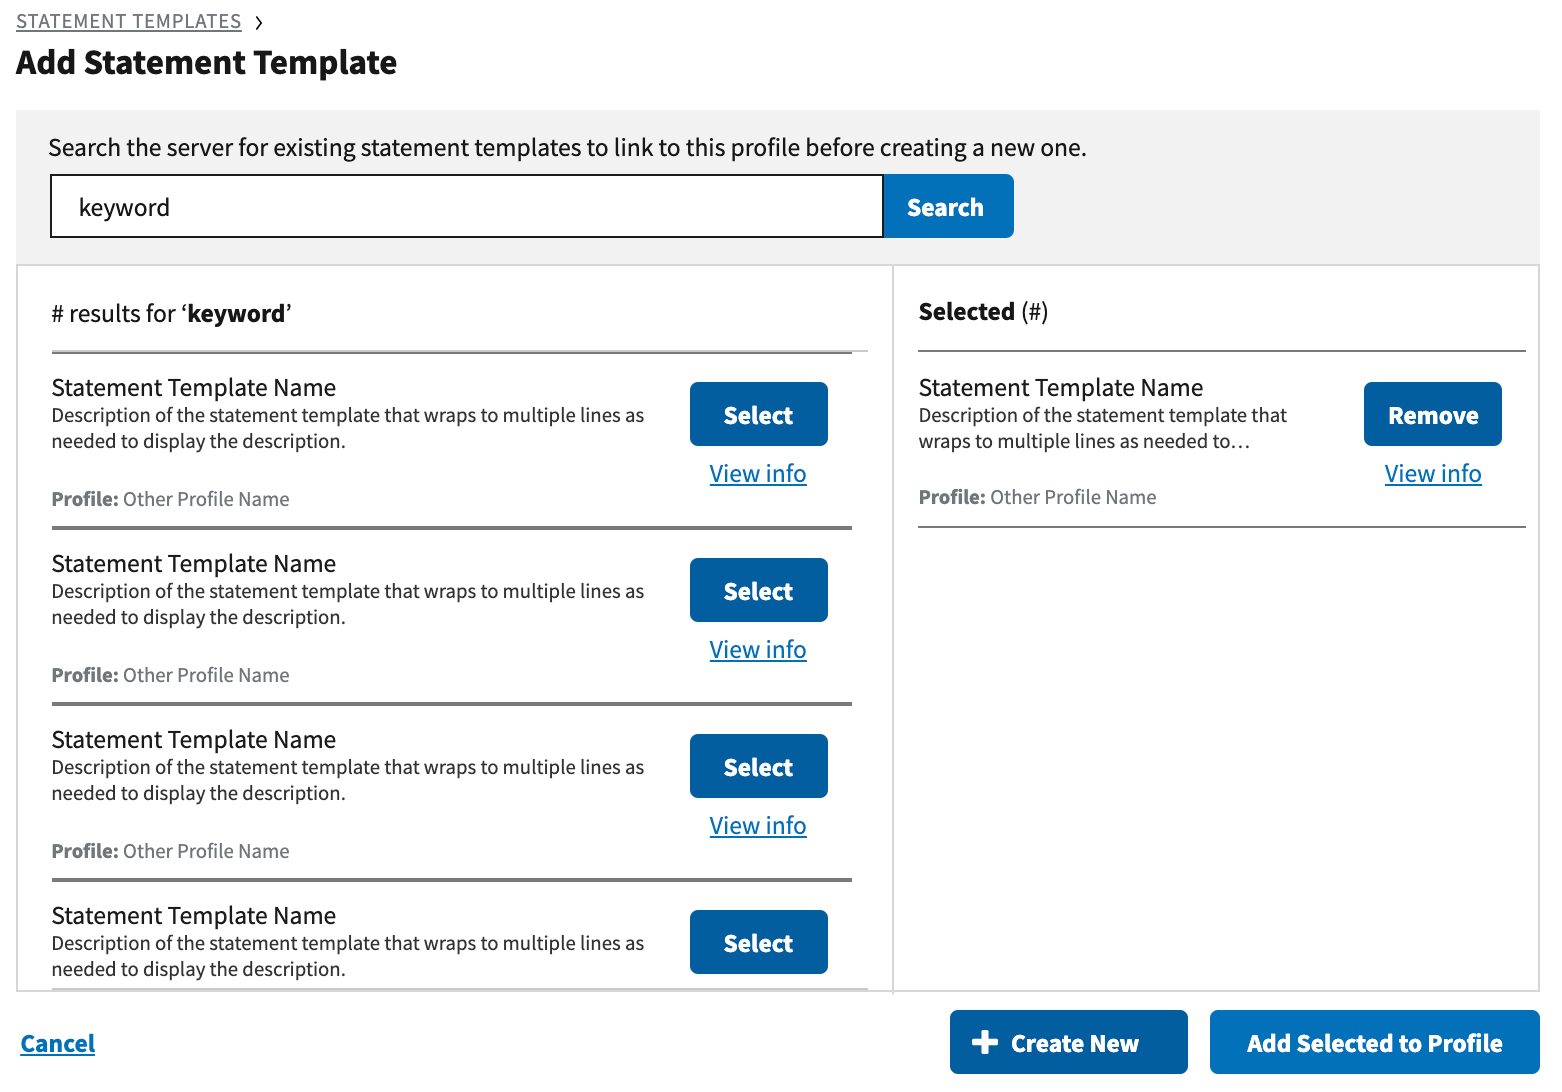Click the first result's Statement Template Name
The height and width of the screenshot is (1092, 1562).
(194, 388)
